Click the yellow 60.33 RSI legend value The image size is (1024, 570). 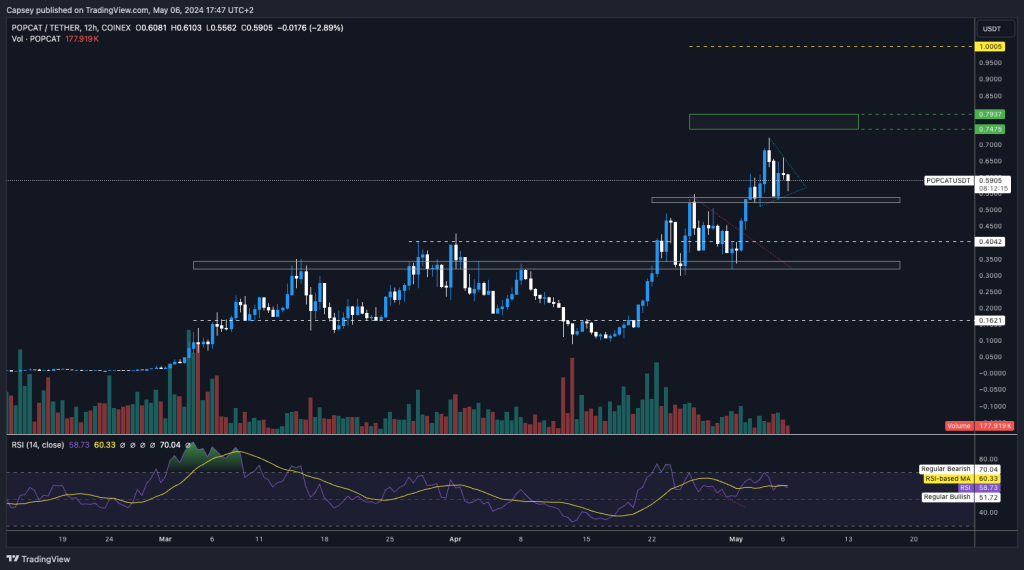pyautogui.click(x=104, y=445)
